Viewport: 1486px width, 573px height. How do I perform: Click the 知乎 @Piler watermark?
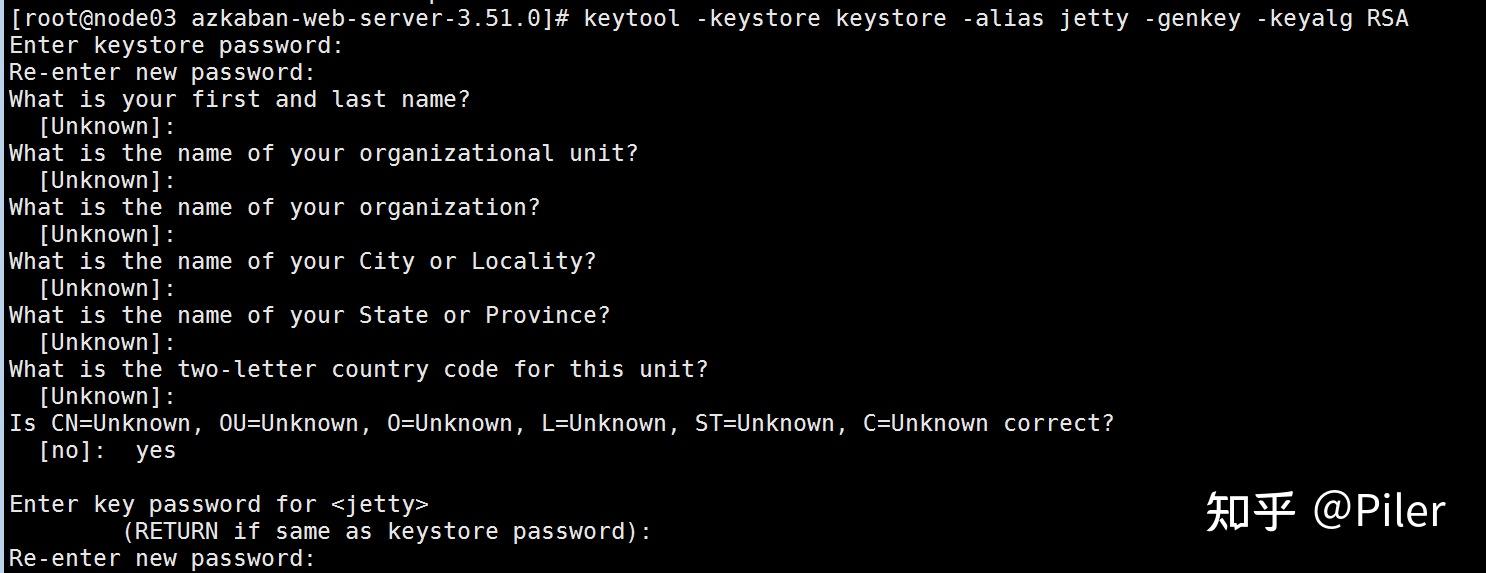point(1325,511)
